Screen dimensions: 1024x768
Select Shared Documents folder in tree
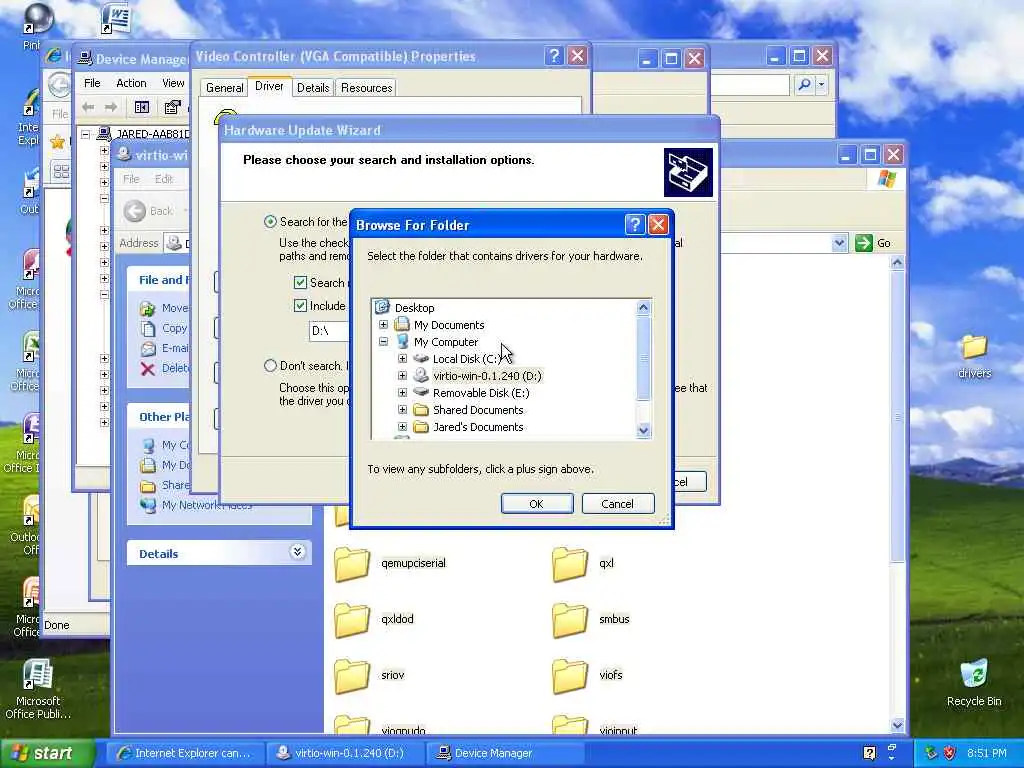click(477, 409)
